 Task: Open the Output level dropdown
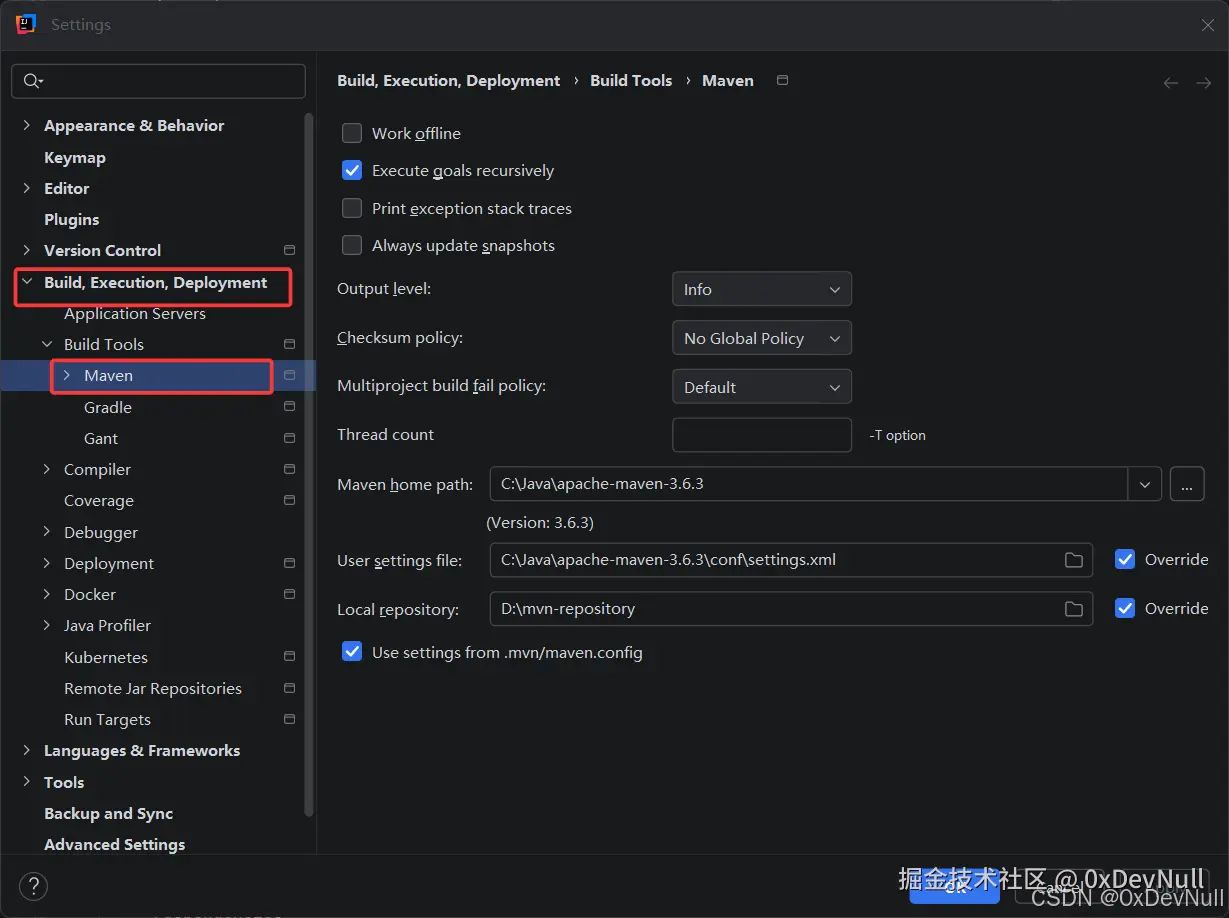pos(762,289)
